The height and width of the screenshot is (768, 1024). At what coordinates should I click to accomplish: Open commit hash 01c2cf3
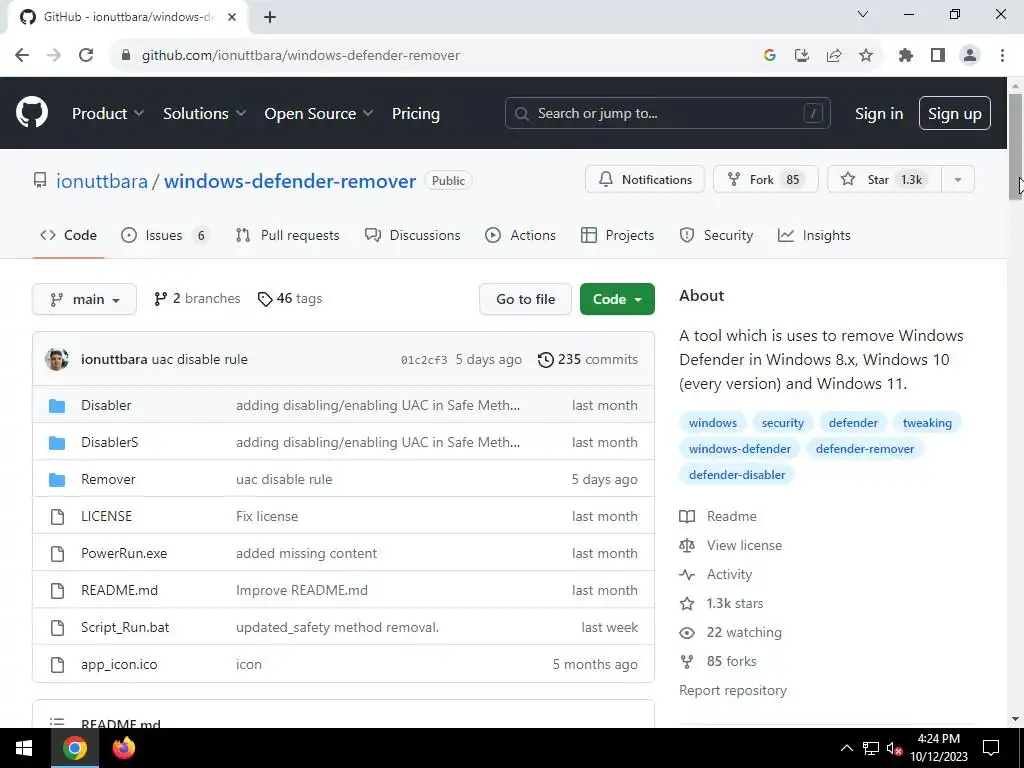coord(424,360)
